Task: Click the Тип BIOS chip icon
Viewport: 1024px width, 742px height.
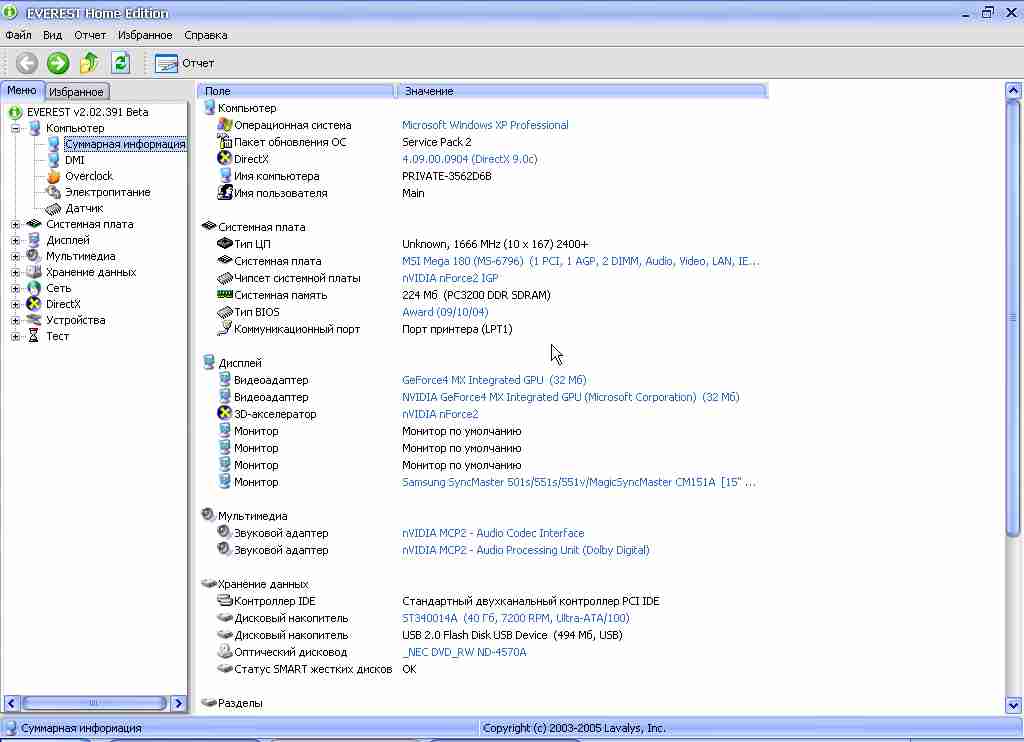Action: pos(225,312)
